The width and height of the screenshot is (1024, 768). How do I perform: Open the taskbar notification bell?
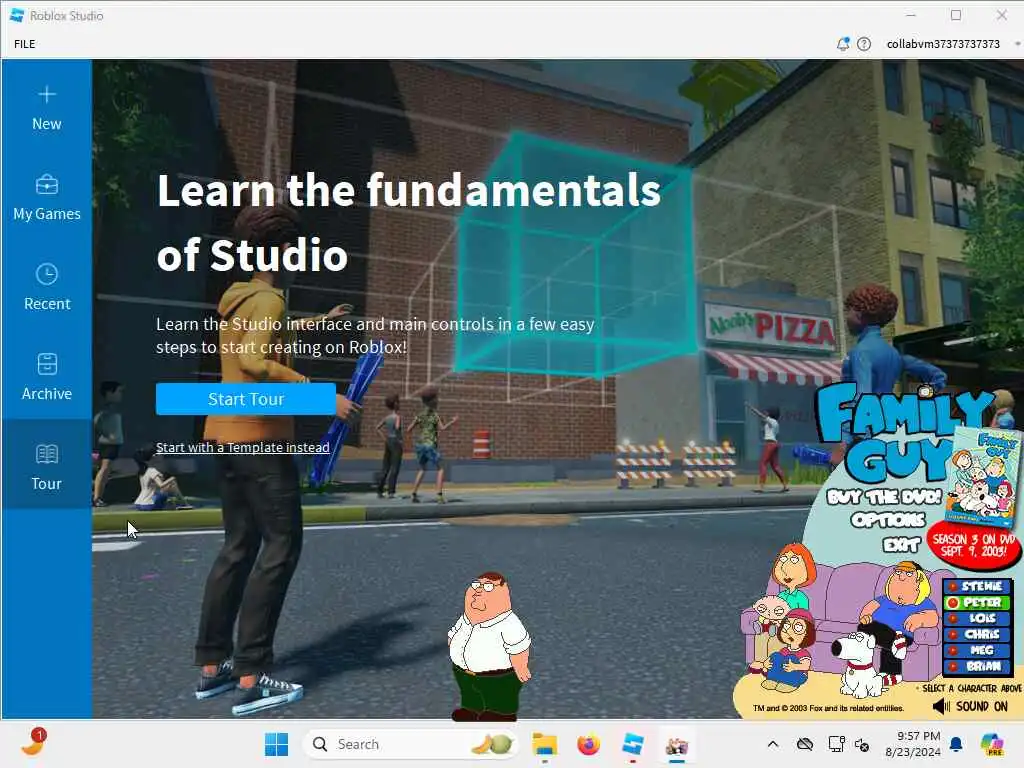click(x=956, y=744)
